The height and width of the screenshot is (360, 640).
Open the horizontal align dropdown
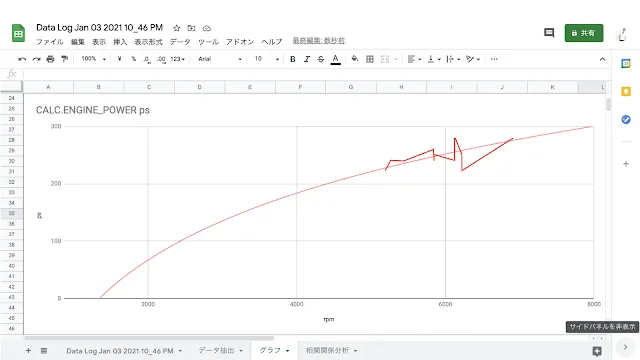[x=414, y=59]
